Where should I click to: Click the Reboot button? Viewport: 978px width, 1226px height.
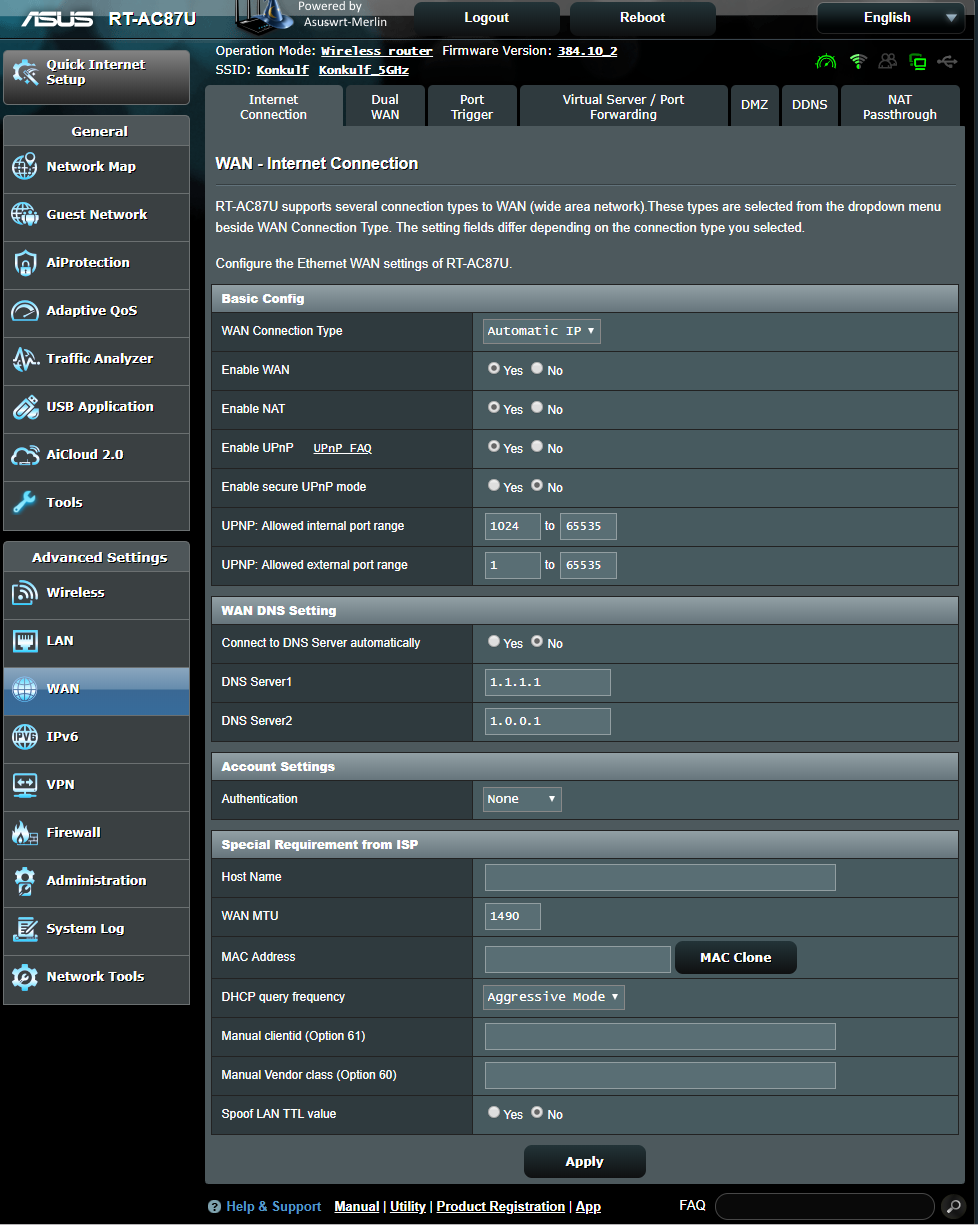tap(643, 18)
